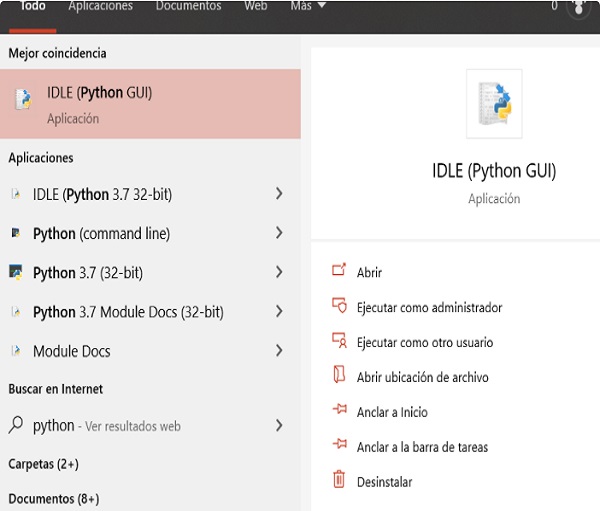Viewport: 600px width, 511px height.
Task: Expand options for Python 3.7 (32-bit)
Action: click(x=279, y=272)
